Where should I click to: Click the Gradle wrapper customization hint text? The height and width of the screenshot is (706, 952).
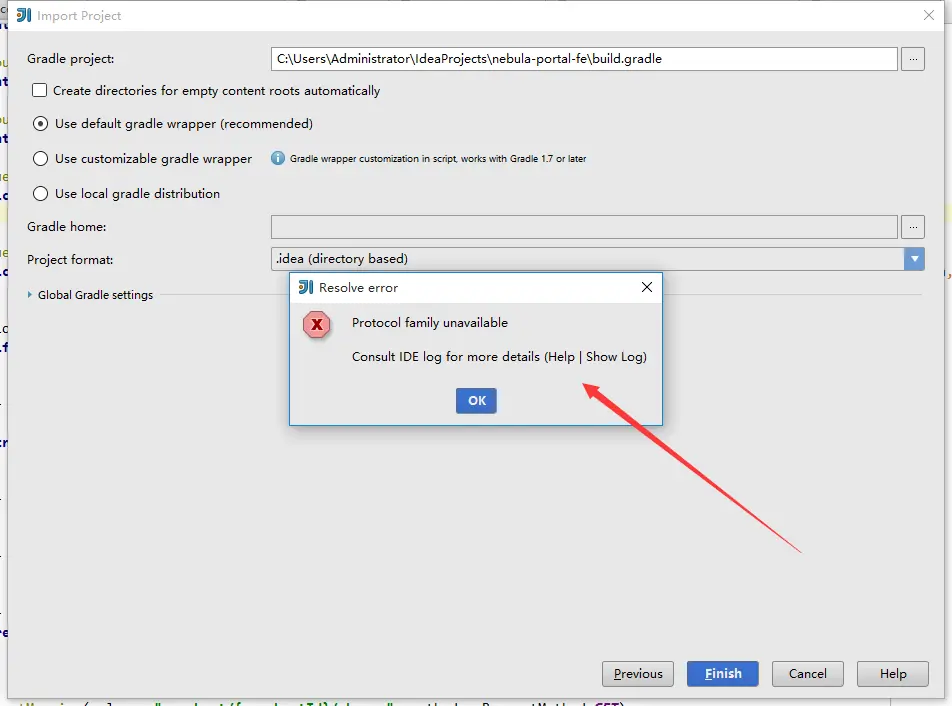[438, 158]
